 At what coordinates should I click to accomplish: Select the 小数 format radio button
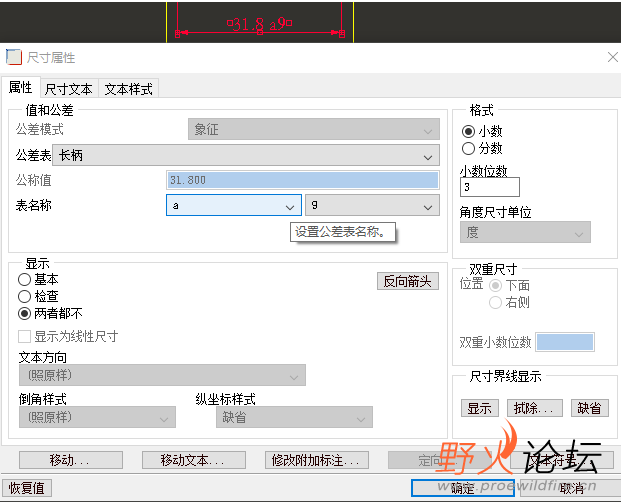468,131
